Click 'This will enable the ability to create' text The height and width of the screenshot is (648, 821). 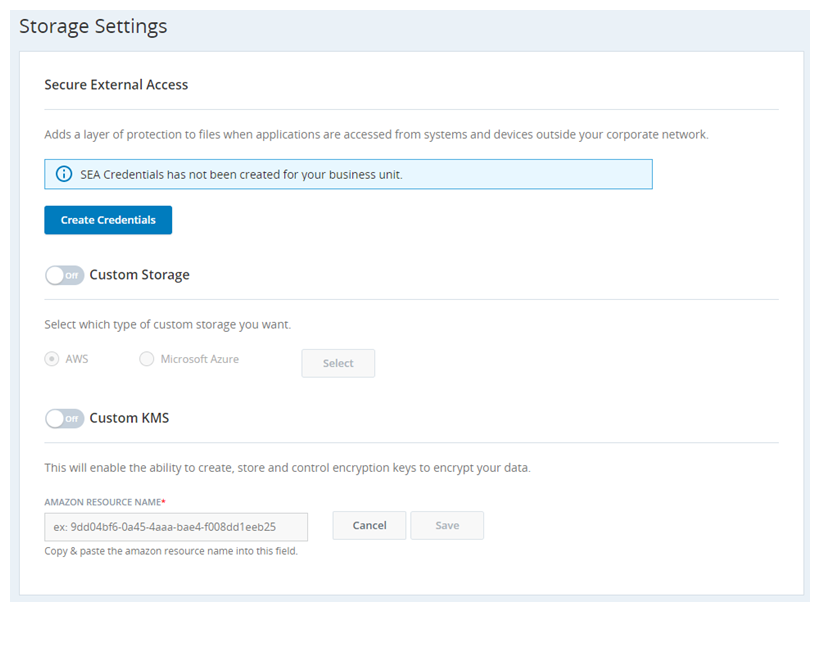[x=287, y=468]
